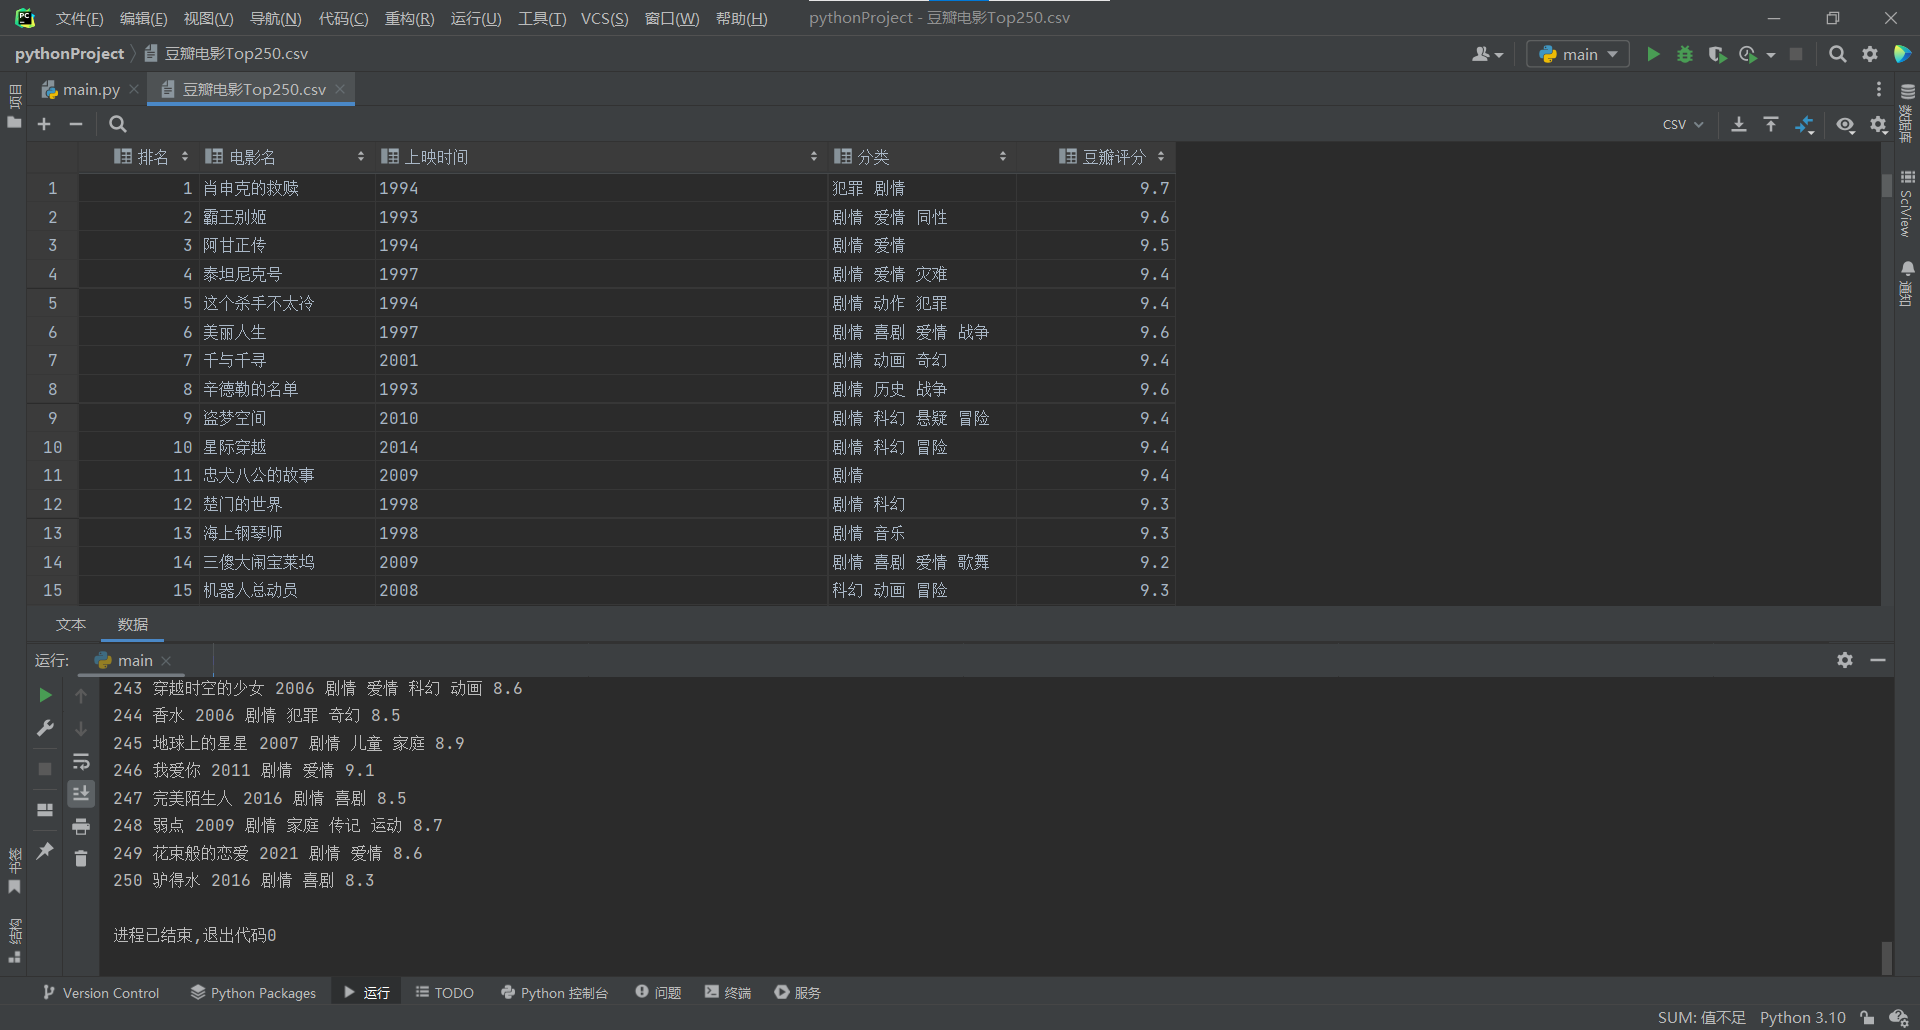Click the export data download icon
The height and width of the screenshot is (1030, 1920).
click(1739, 124)
